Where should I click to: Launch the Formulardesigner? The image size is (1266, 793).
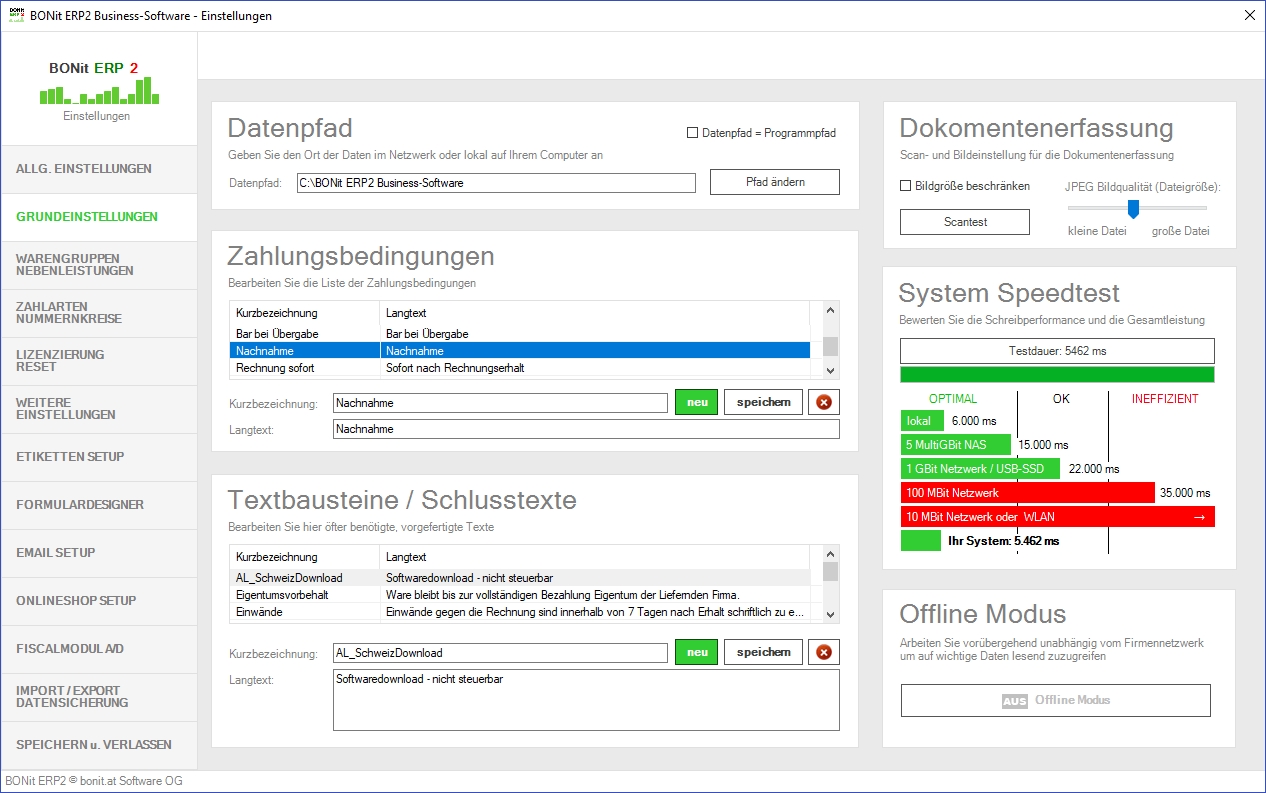[x=99, y=505]
